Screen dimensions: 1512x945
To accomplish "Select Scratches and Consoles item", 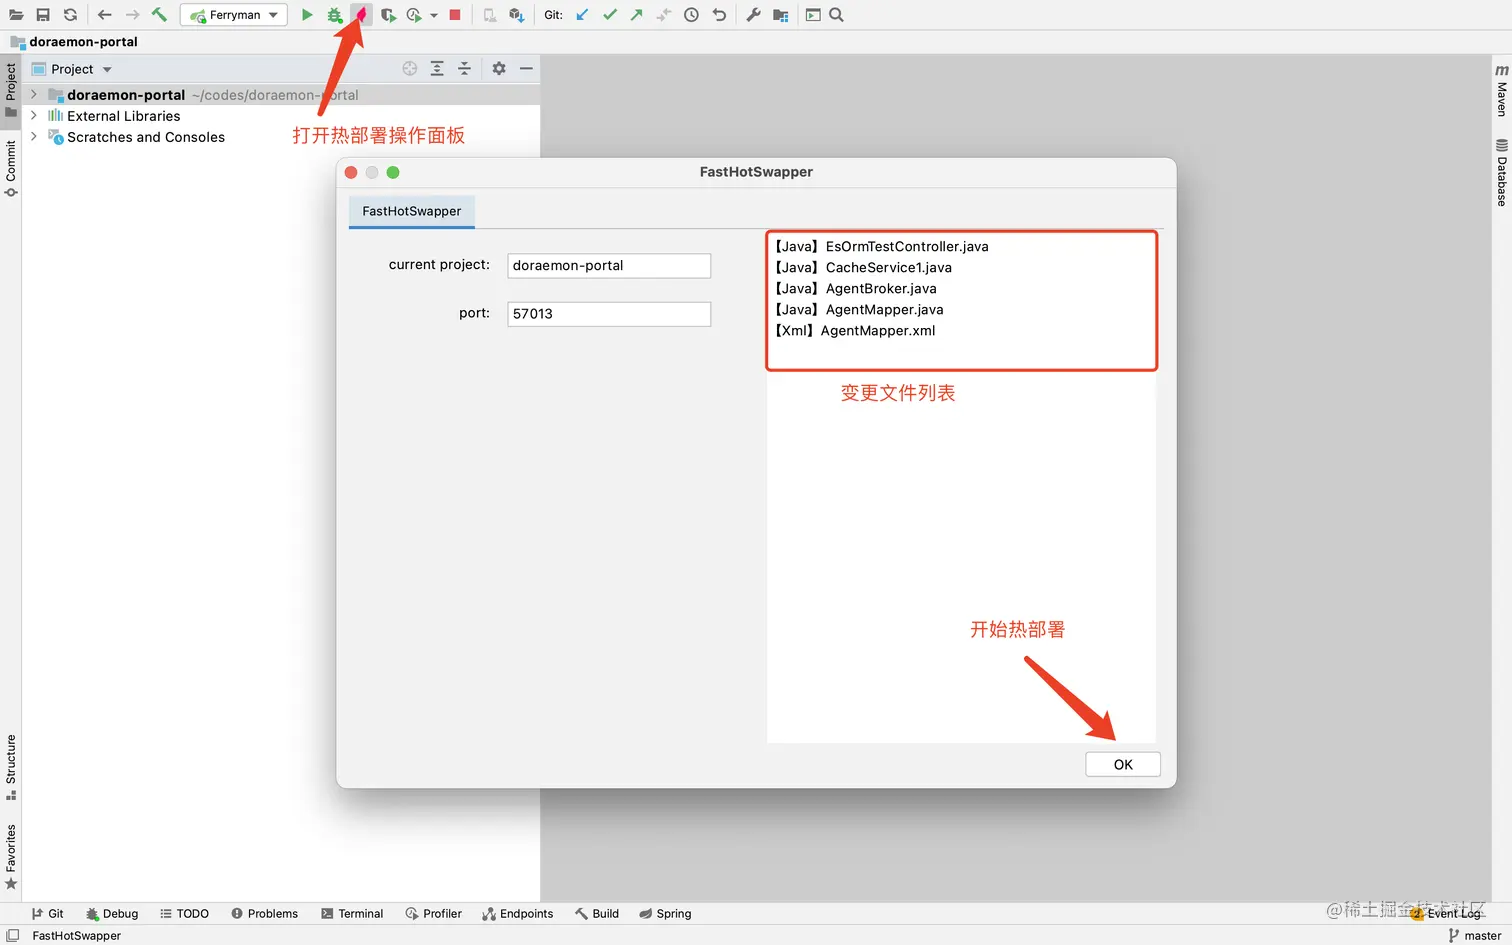I will (146, 137).
